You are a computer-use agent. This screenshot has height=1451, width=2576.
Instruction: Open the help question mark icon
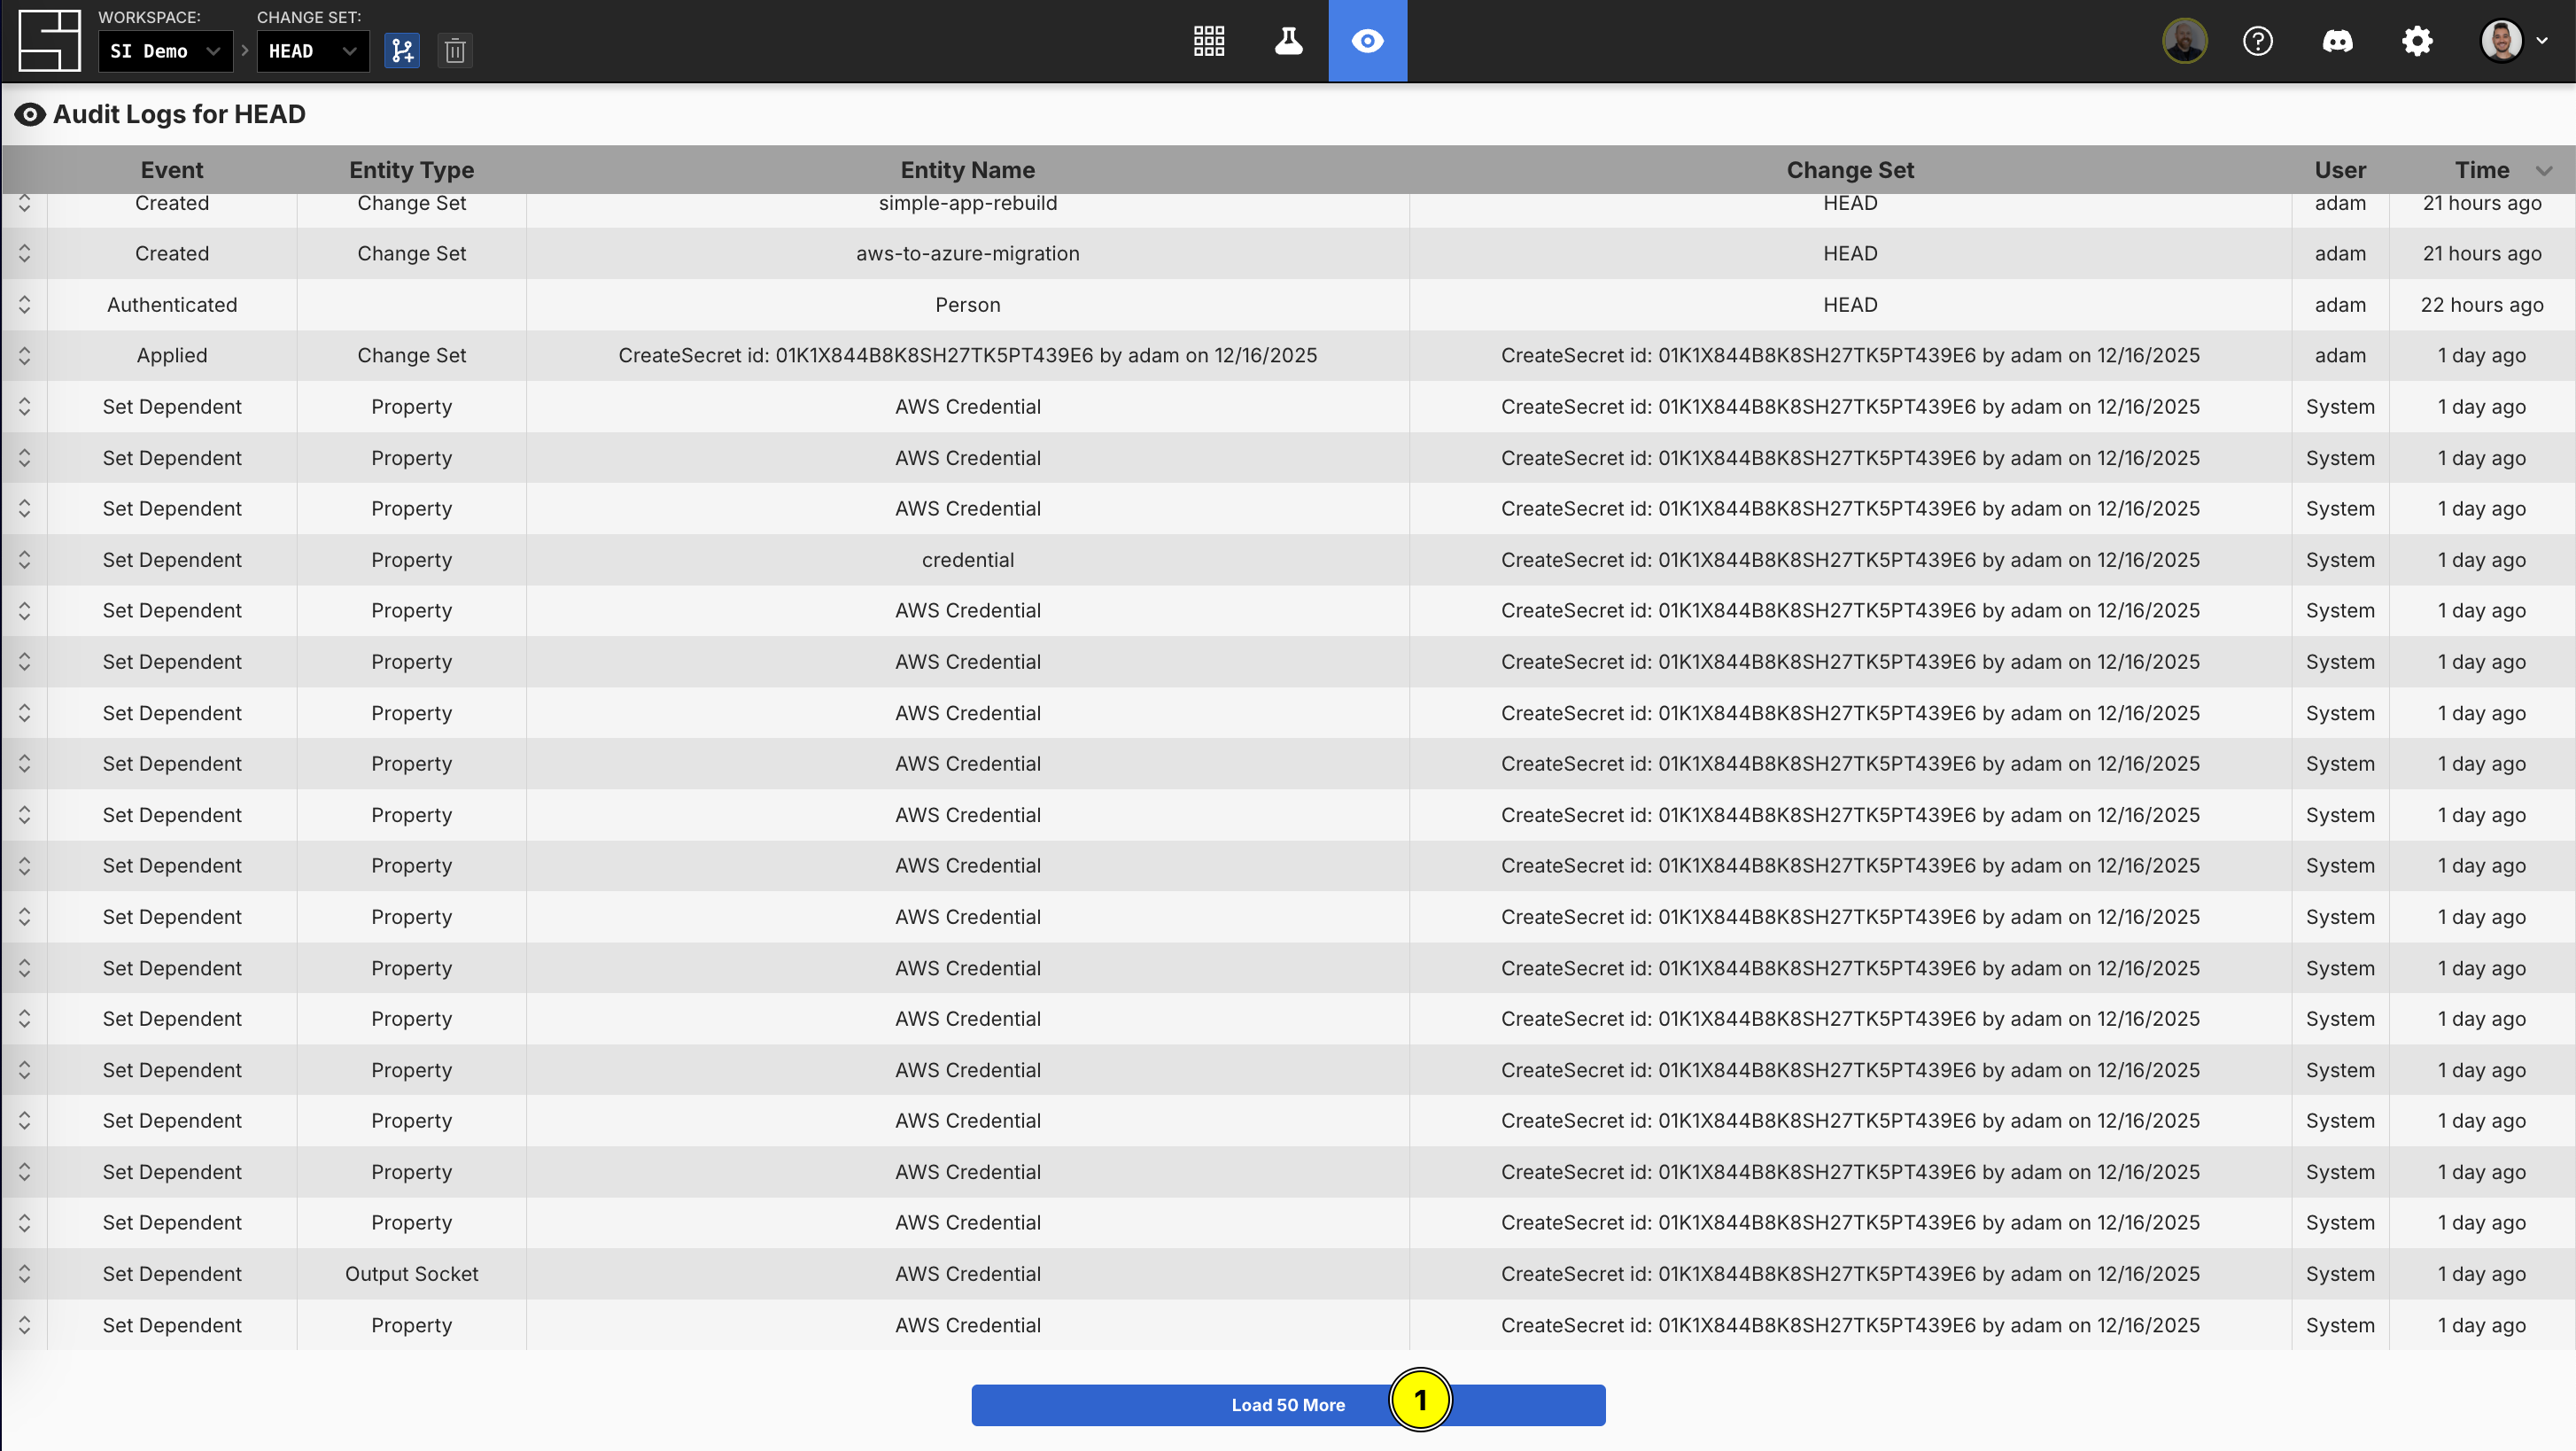2257,41
